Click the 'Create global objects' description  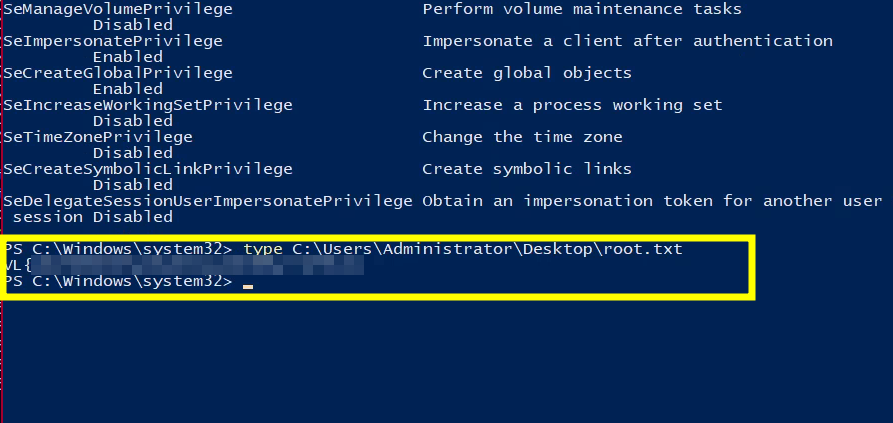point(527,73)
